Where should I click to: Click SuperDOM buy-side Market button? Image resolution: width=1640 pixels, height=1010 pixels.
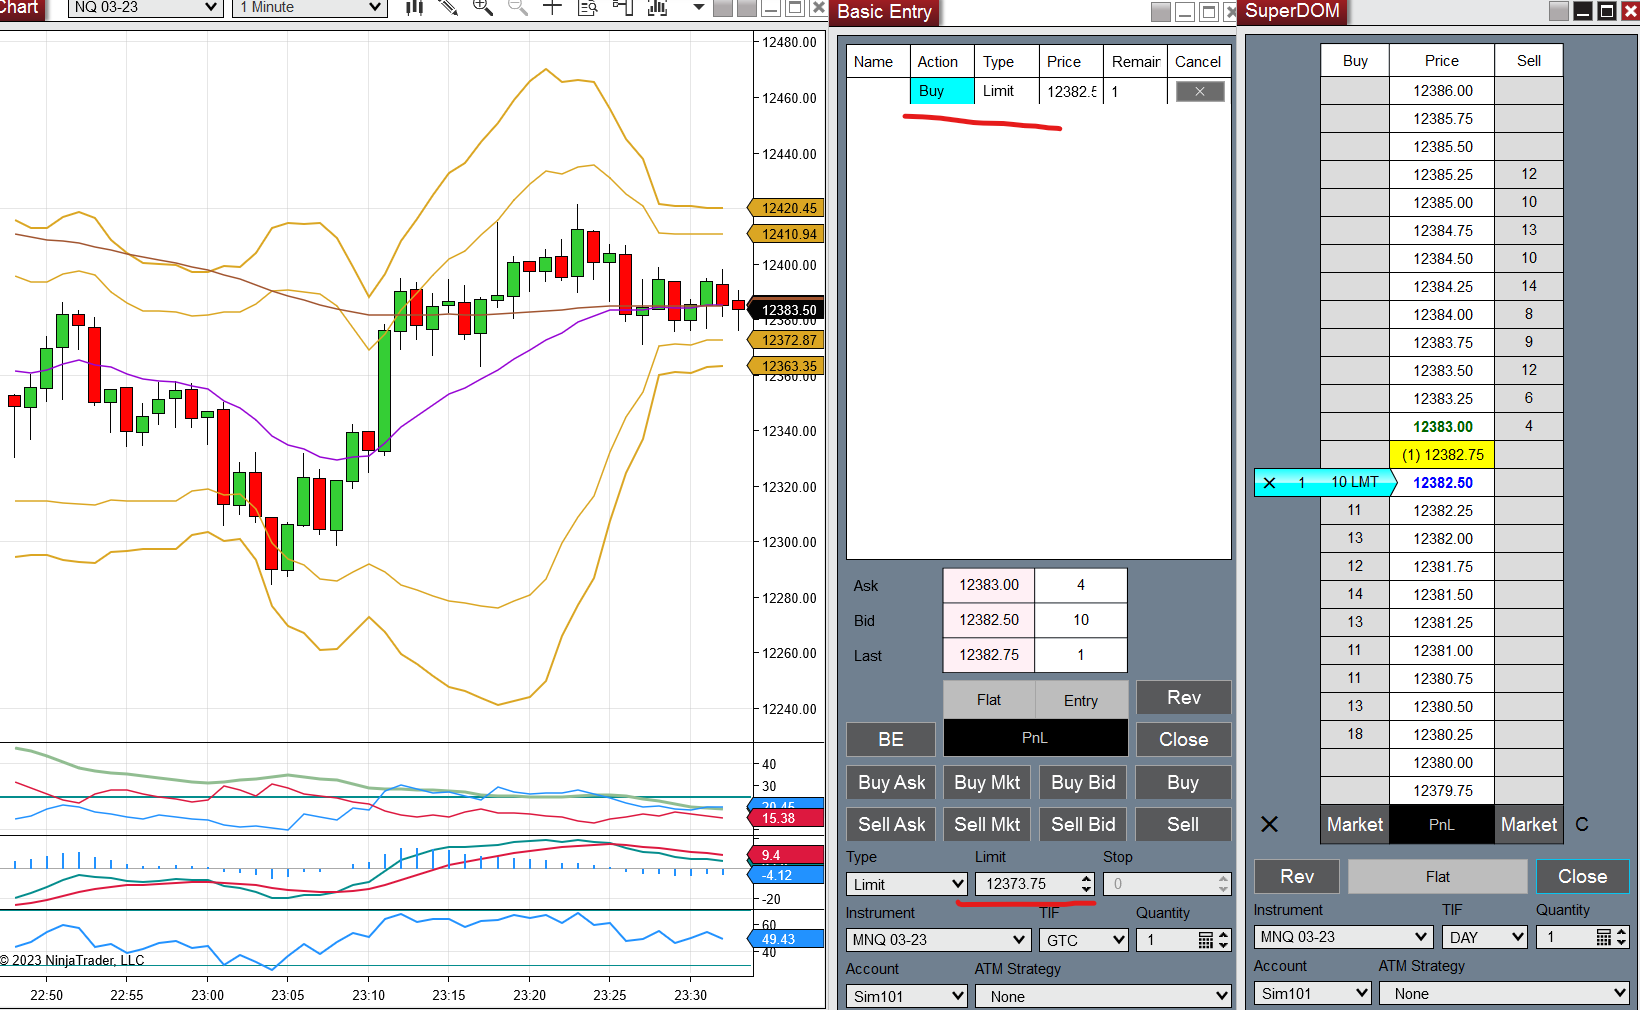tap(1355, 824)
